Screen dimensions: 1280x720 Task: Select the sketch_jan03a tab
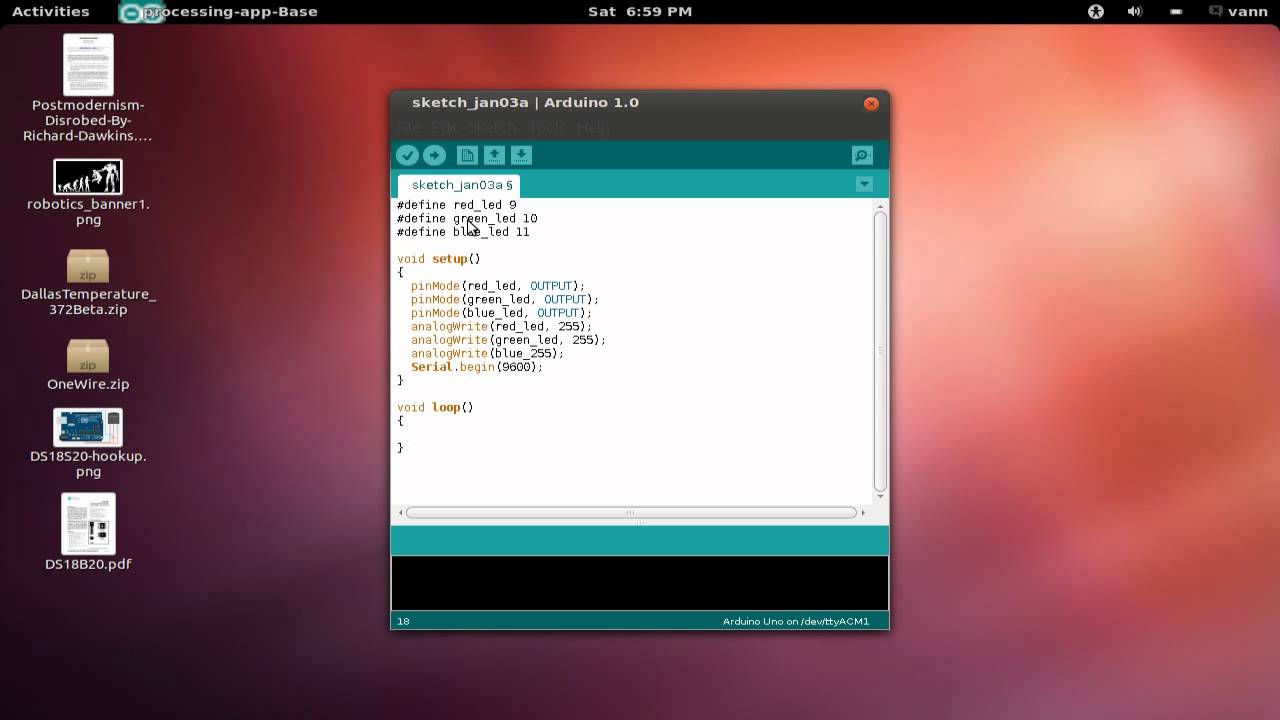click(458, 185)
